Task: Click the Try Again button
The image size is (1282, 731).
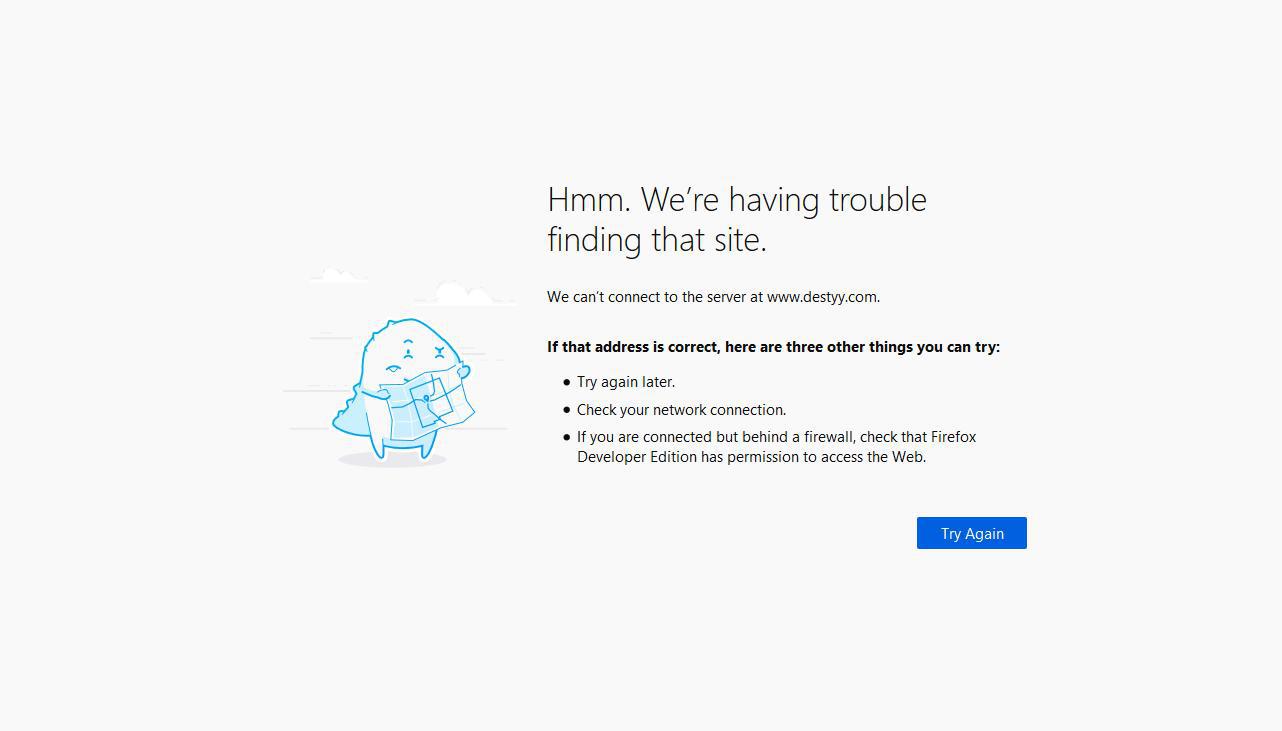Action: 971,533
